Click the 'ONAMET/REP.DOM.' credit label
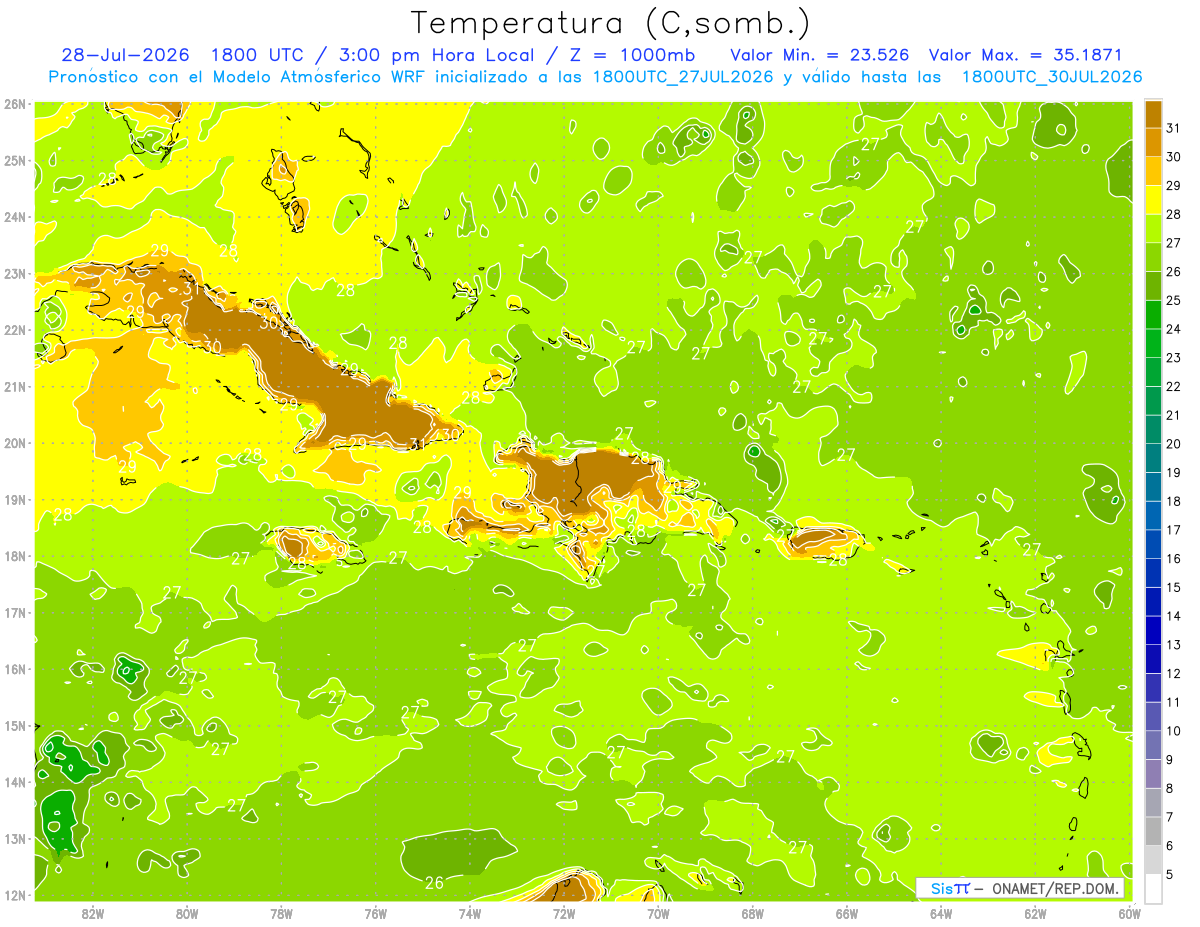The height and width of the screenshot is (927, 1200). pos(1056,888)
